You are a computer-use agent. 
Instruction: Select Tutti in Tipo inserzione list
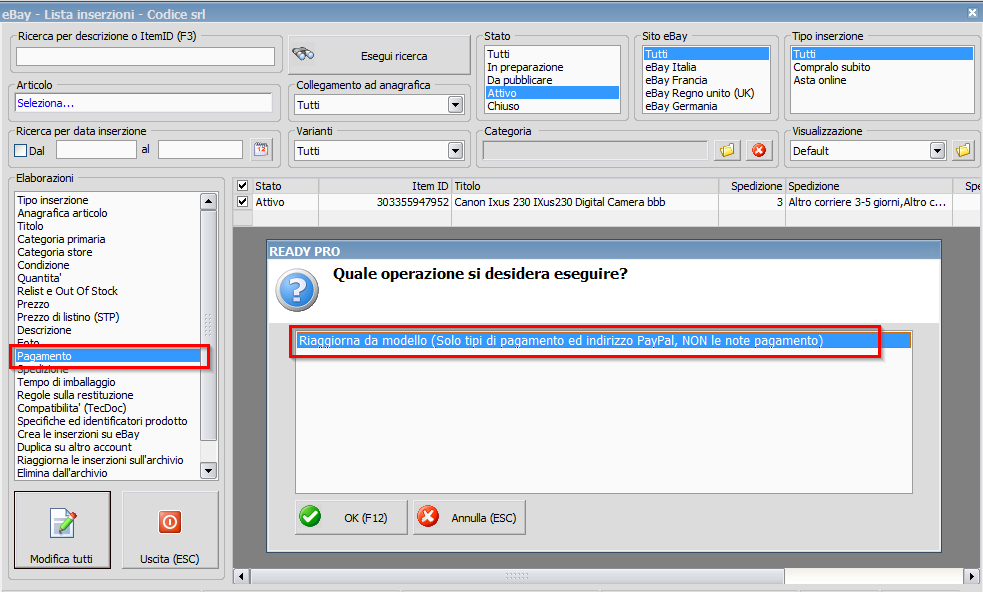[x=882, y=54]
